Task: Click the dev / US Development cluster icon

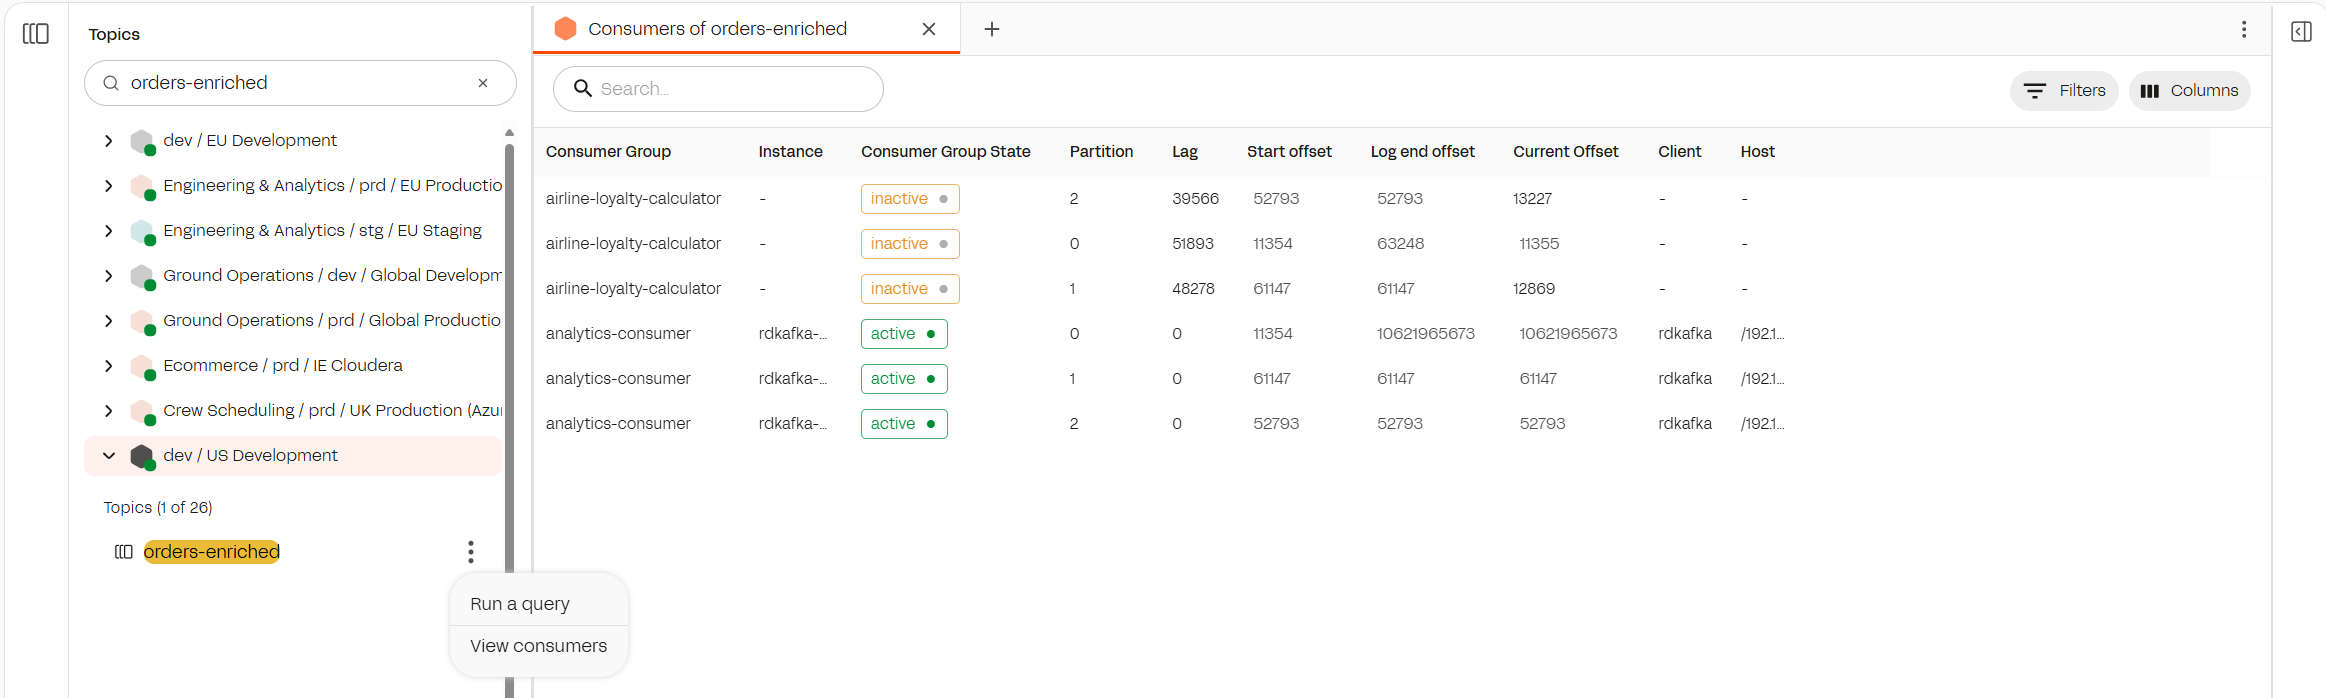Action: coord(143,456)
